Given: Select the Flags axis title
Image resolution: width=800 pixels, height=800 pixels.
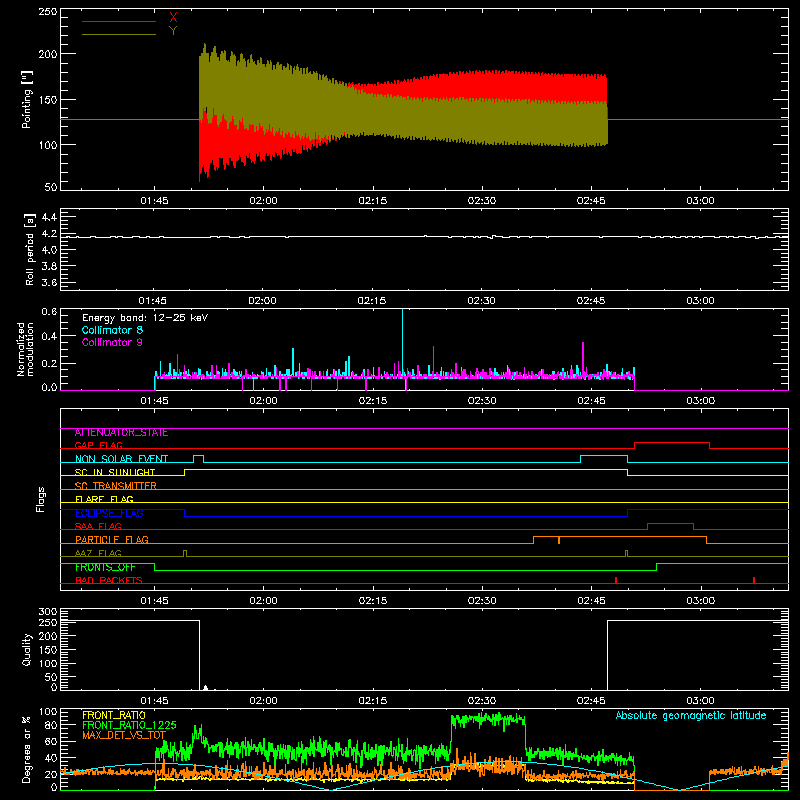Looking at the screenshot, I should 41,499.
